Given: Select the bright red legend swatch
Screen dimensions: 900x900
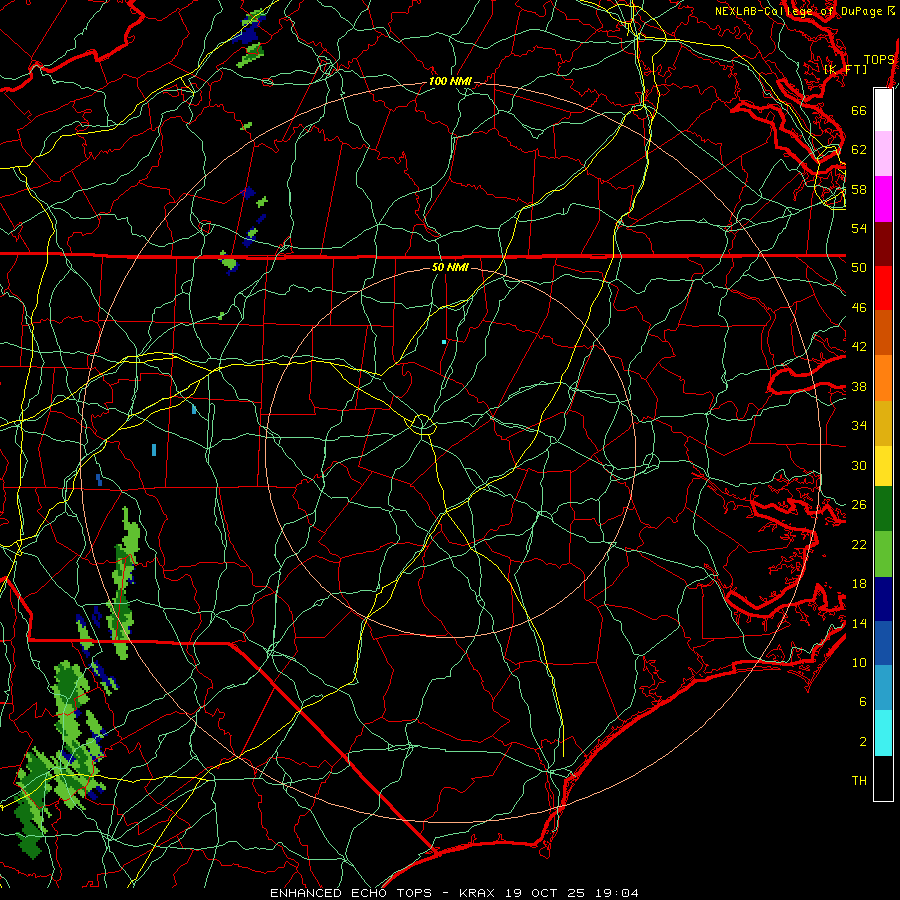Looking at the screenshot, I should [x=883, y=288].
